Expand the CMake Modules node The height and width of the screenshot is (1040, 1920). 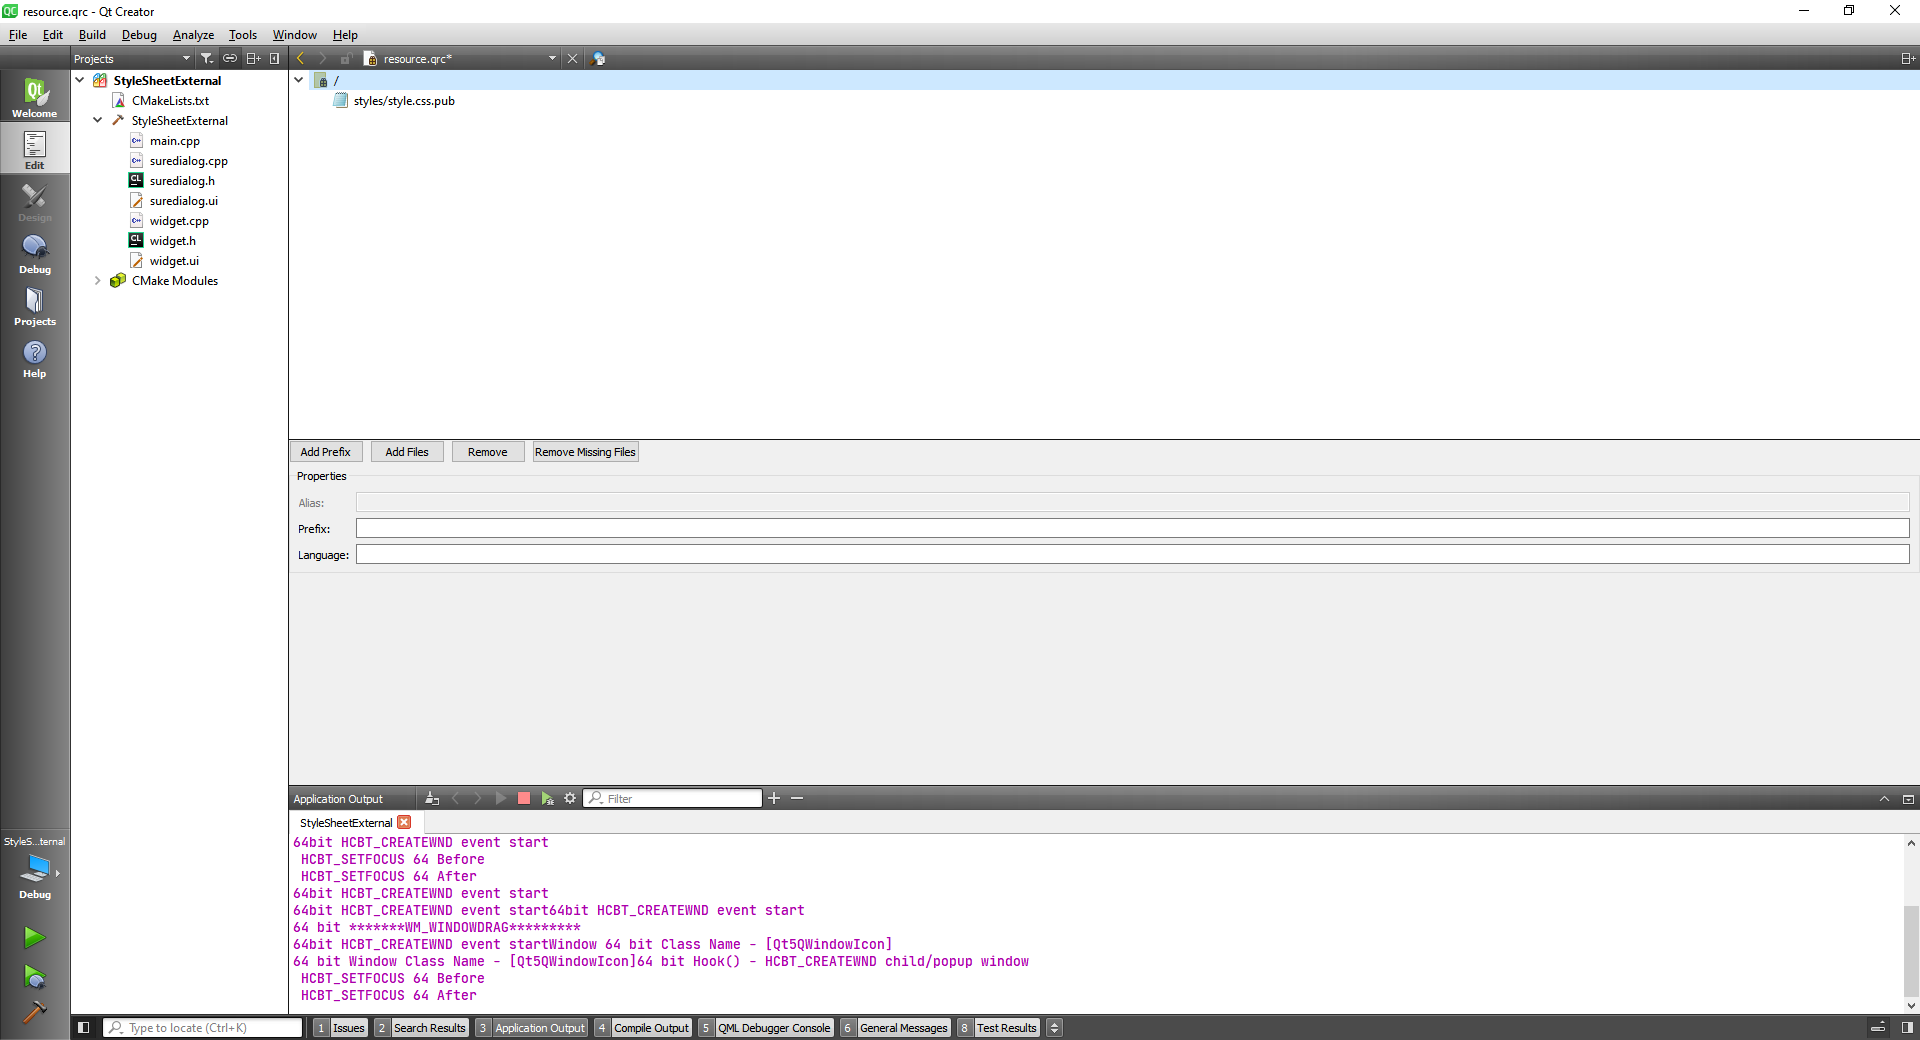98,280
